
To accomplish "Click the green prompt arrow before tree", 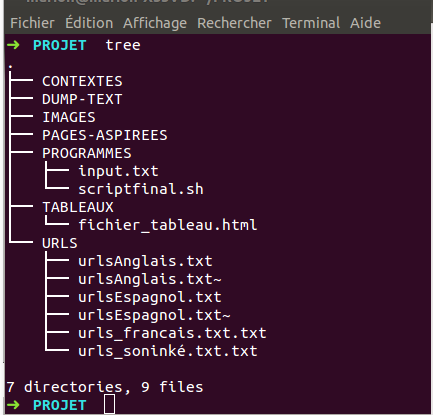I will 13,45.
